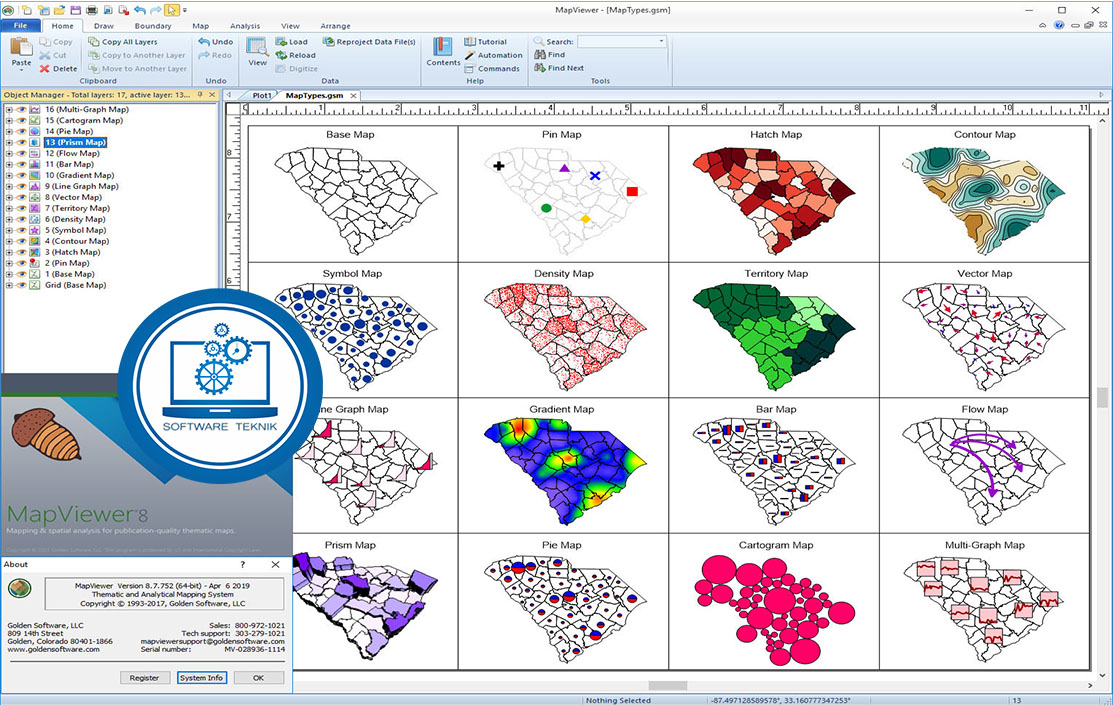Click the help icon at top right of window
Image resolution: width=1113 pixels, height=705 pixels.
point(1059,26)
